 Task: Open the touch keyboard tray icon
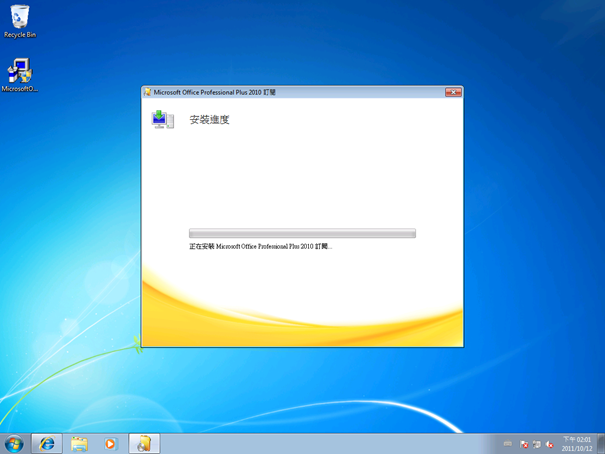[x=508, y=444]
